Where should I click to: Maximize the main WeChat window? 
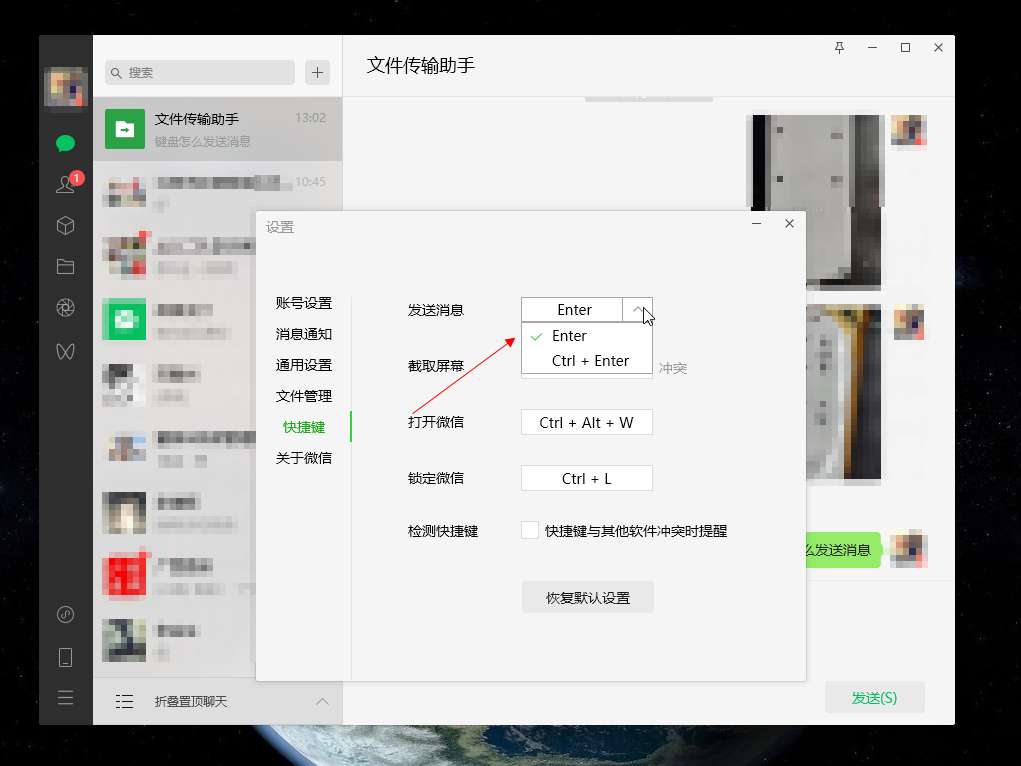905,48
